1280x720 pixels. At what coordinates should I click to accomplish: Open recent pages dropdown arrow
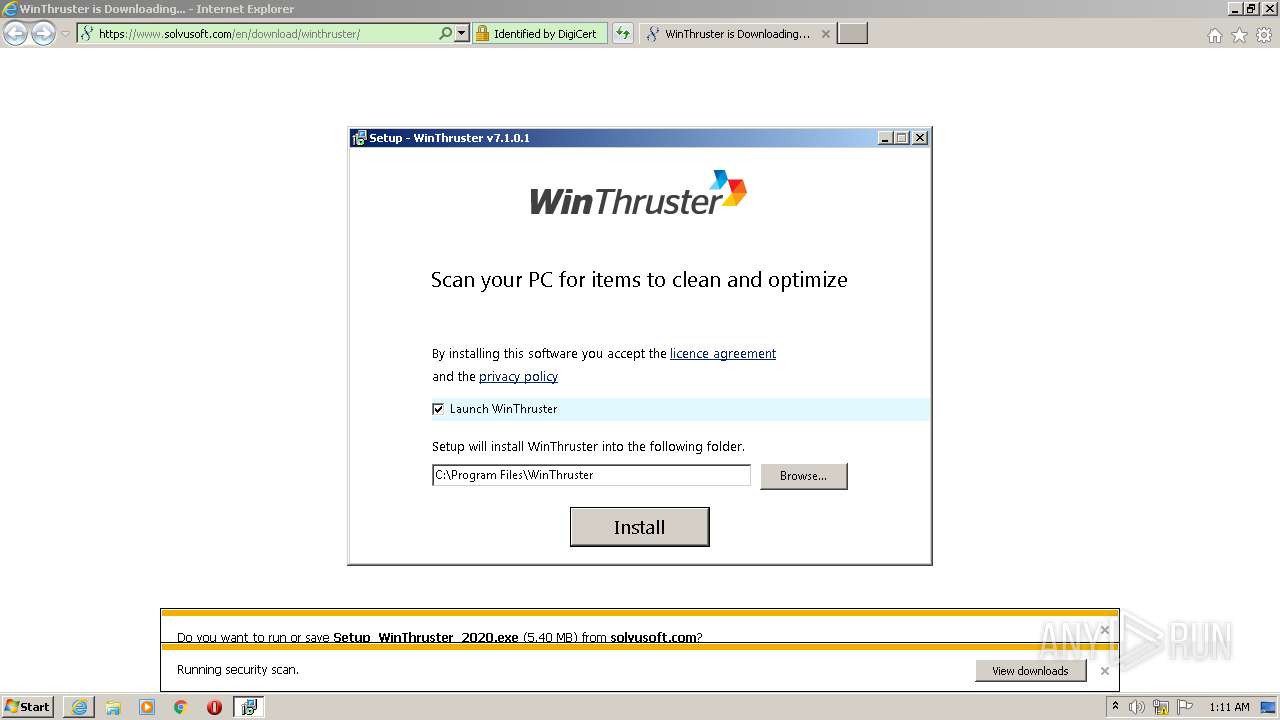(65, 34)
